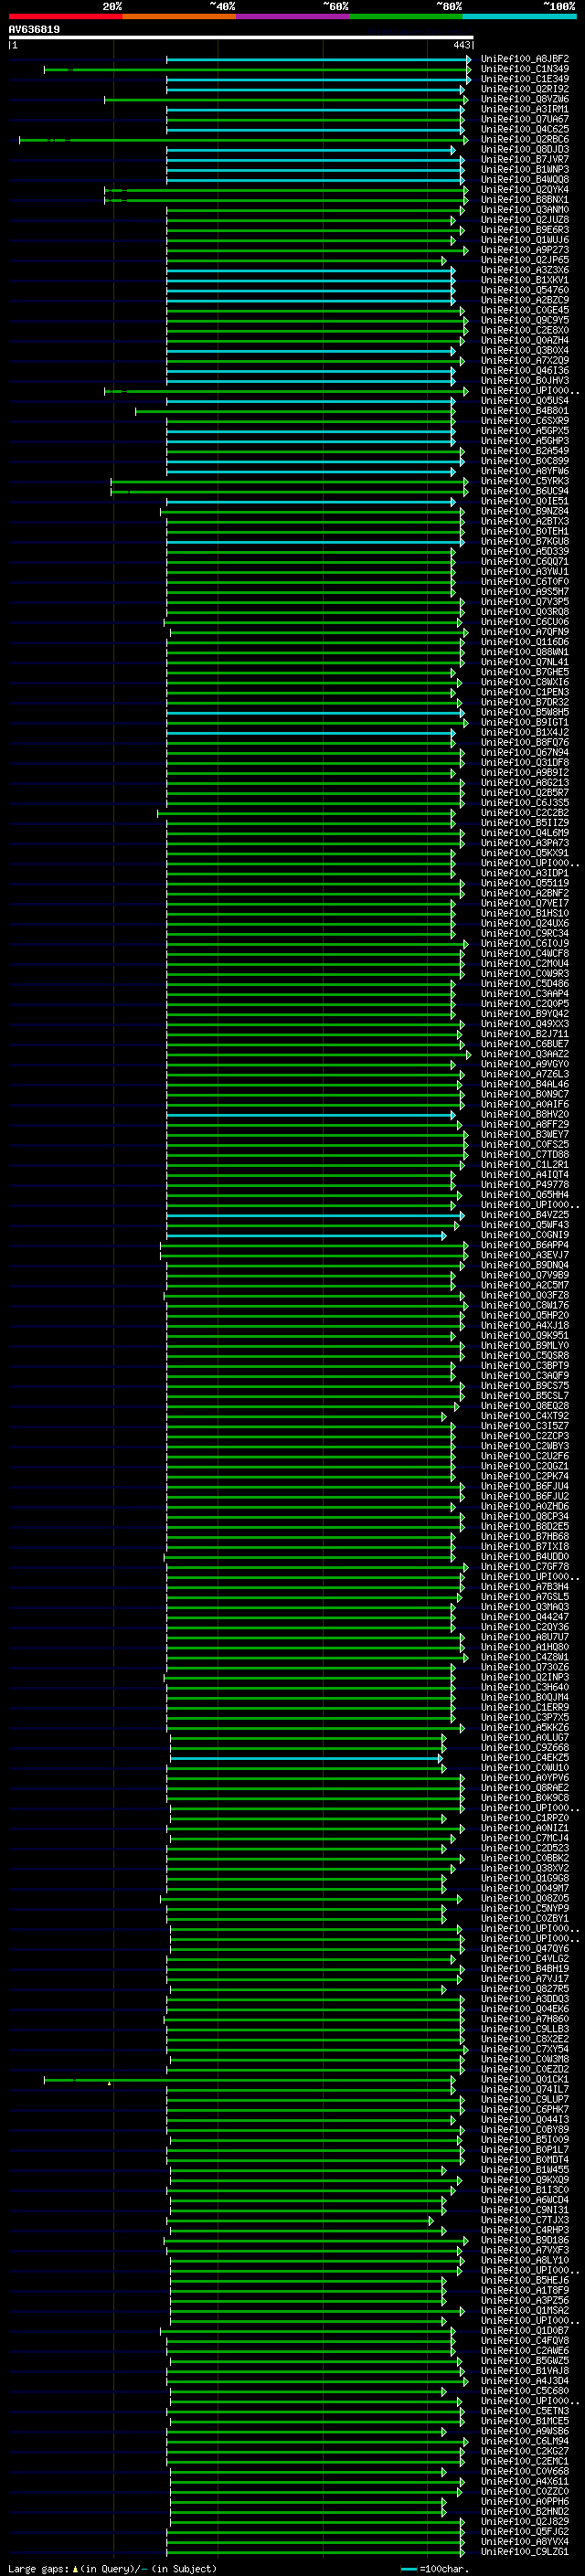Click the green ~80% identity legend segment
This screenshot has width=585, height=2576.
click(406, 16)
